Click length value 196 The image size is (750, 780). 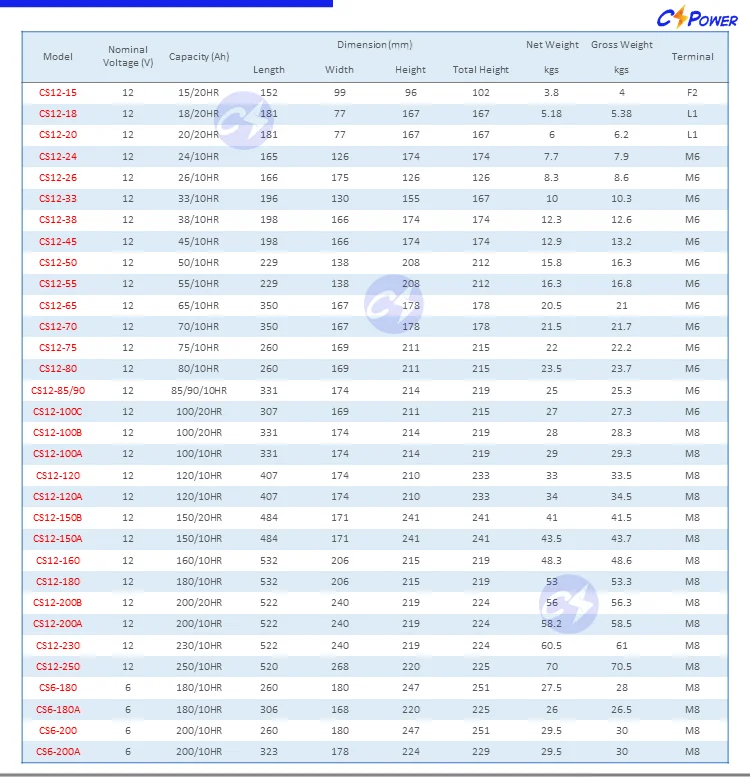(269, 198)
